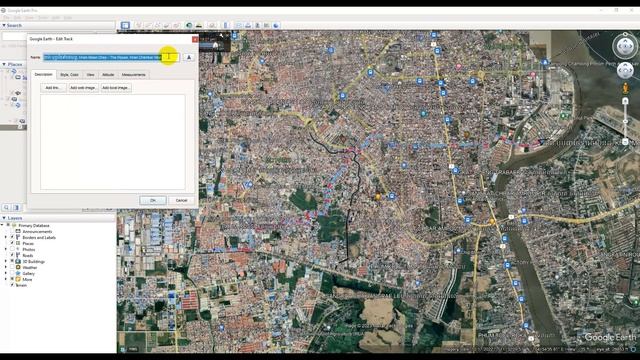Collapse the Primary Database tree node

pos(2,225)
